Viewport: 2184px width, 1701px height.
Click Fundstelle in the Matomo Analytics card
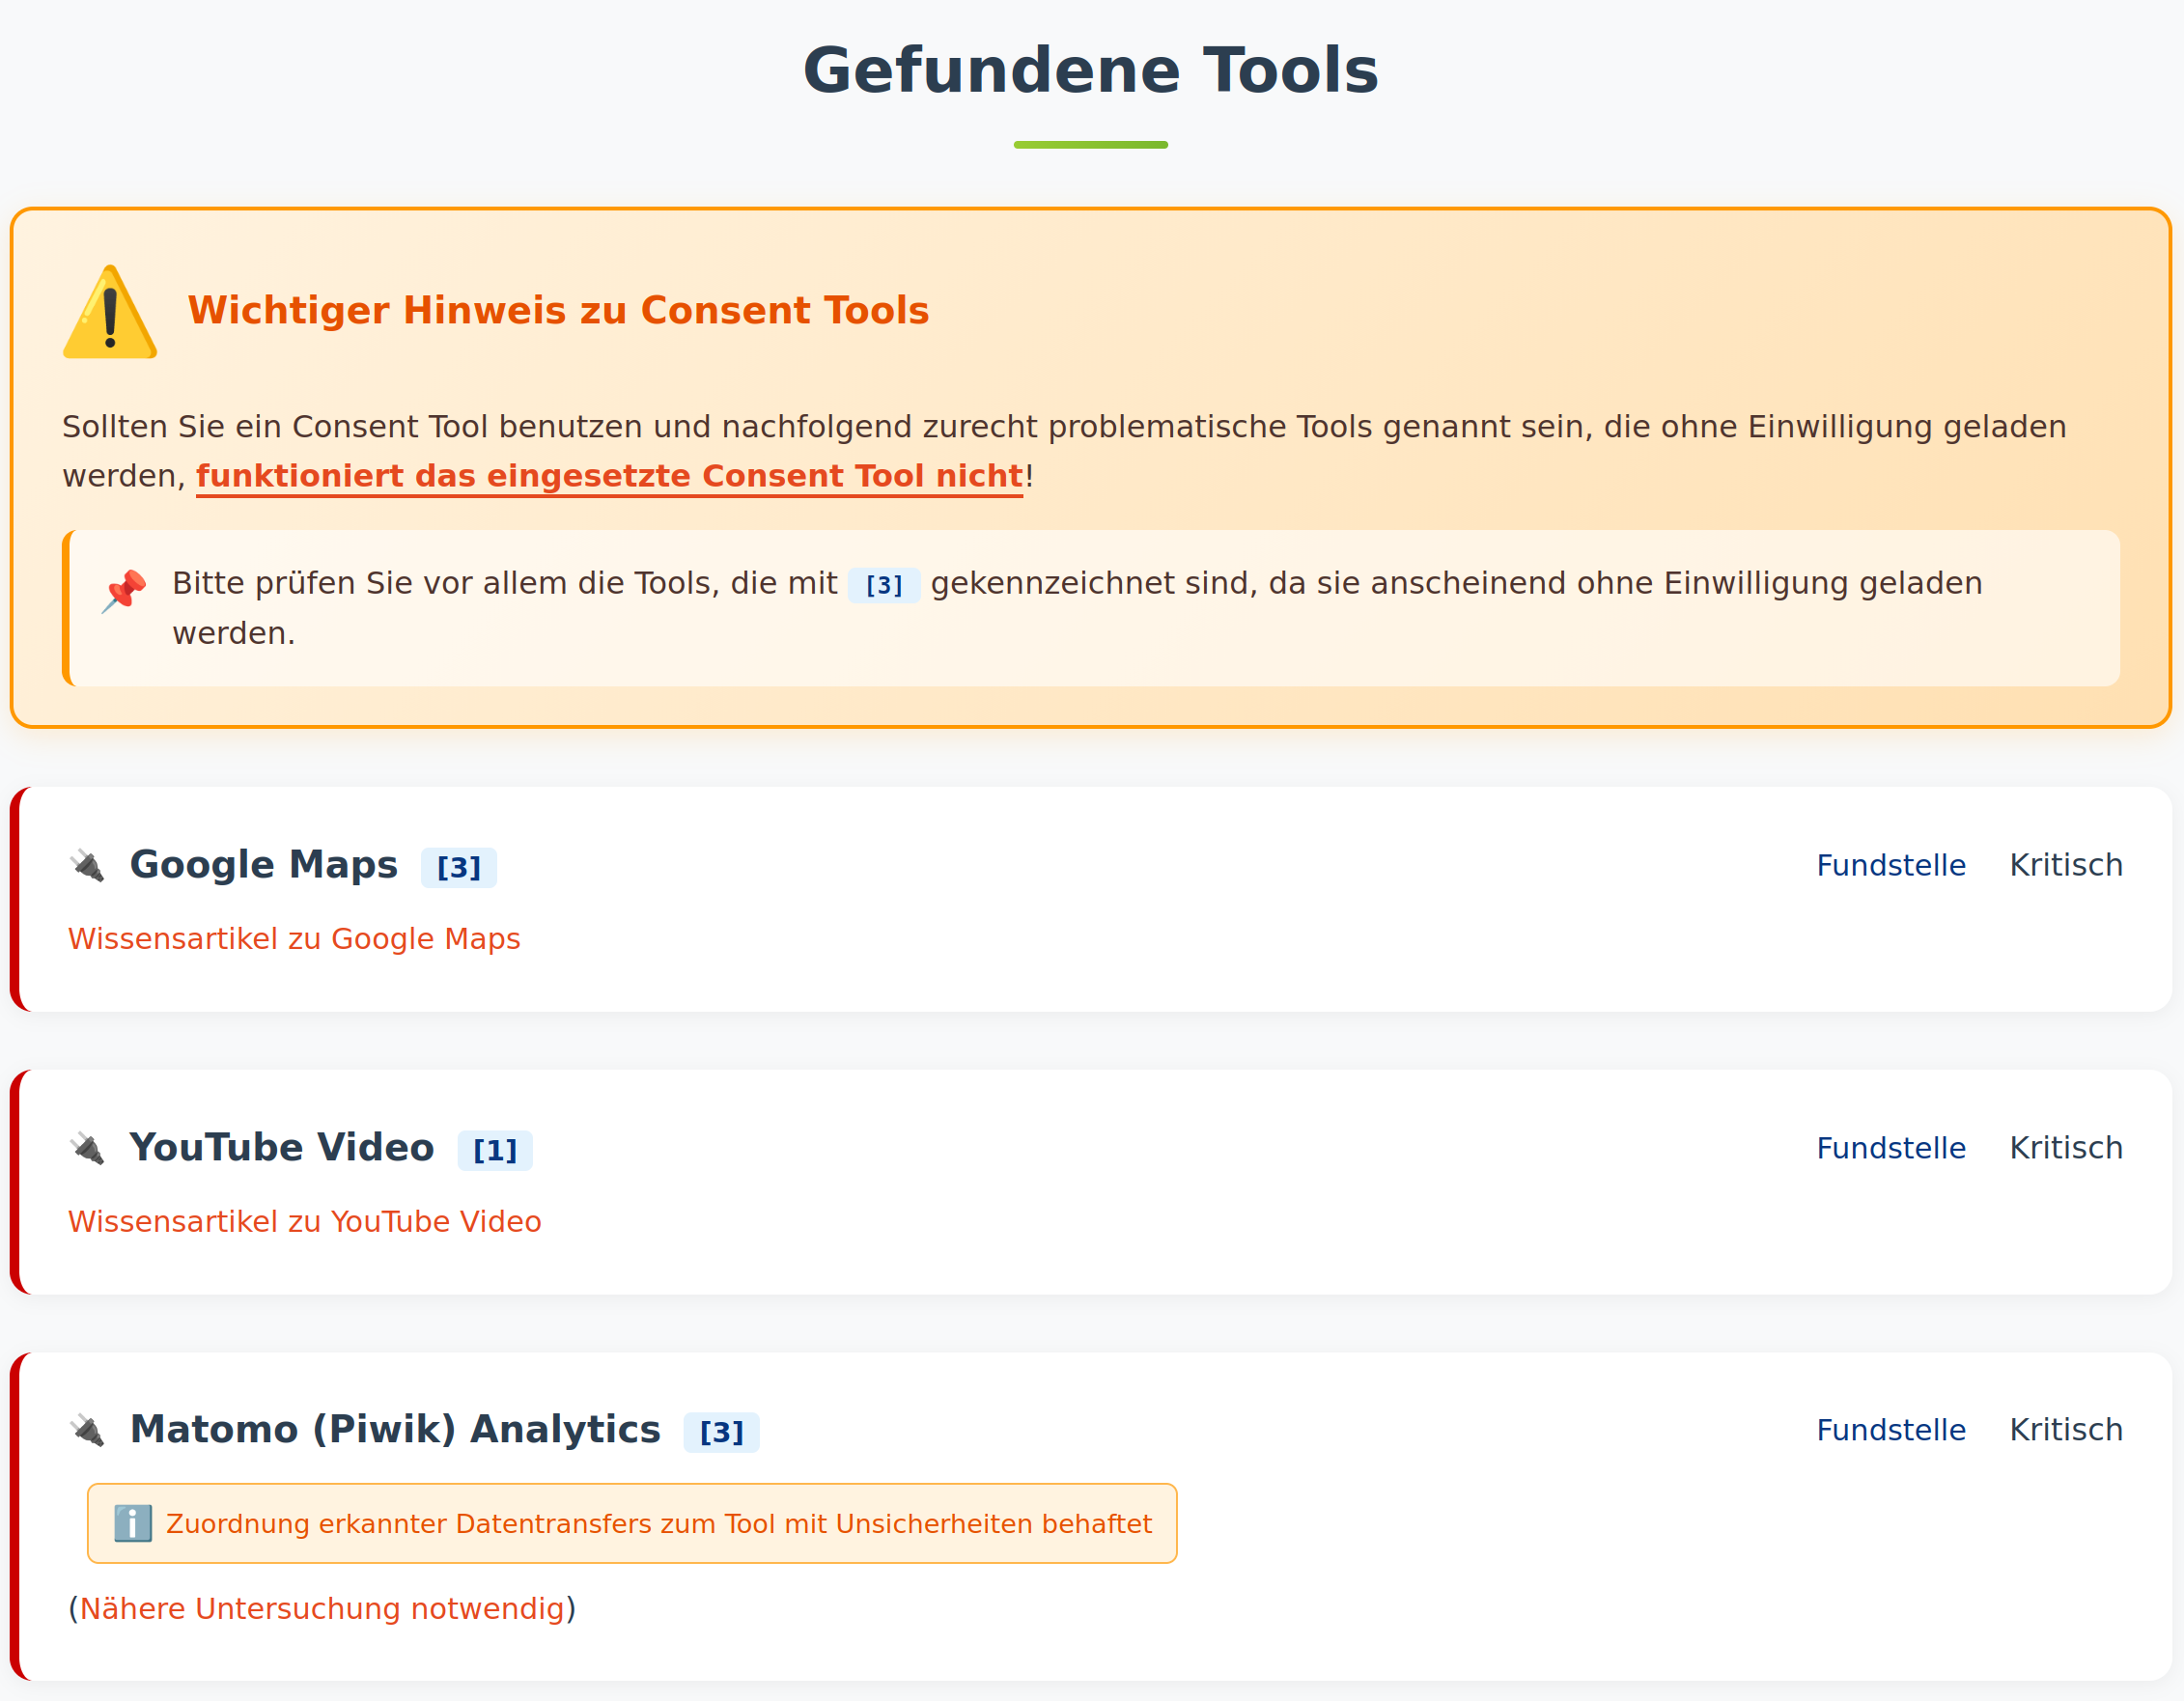point(1891,1430)
